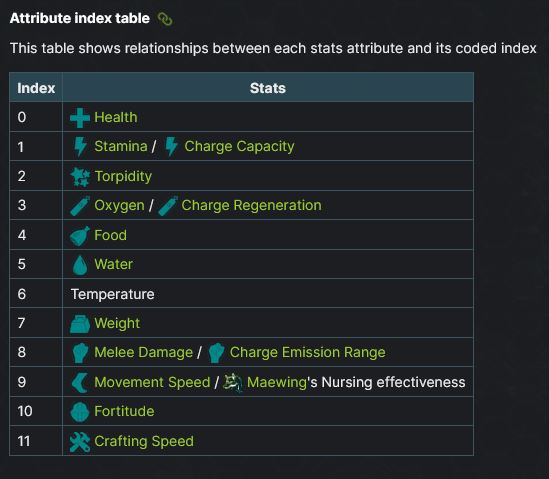Image resolution: width=549 pixels, height=479 pixels.
Task: Open the Stamina link
Action: (121, 146)
